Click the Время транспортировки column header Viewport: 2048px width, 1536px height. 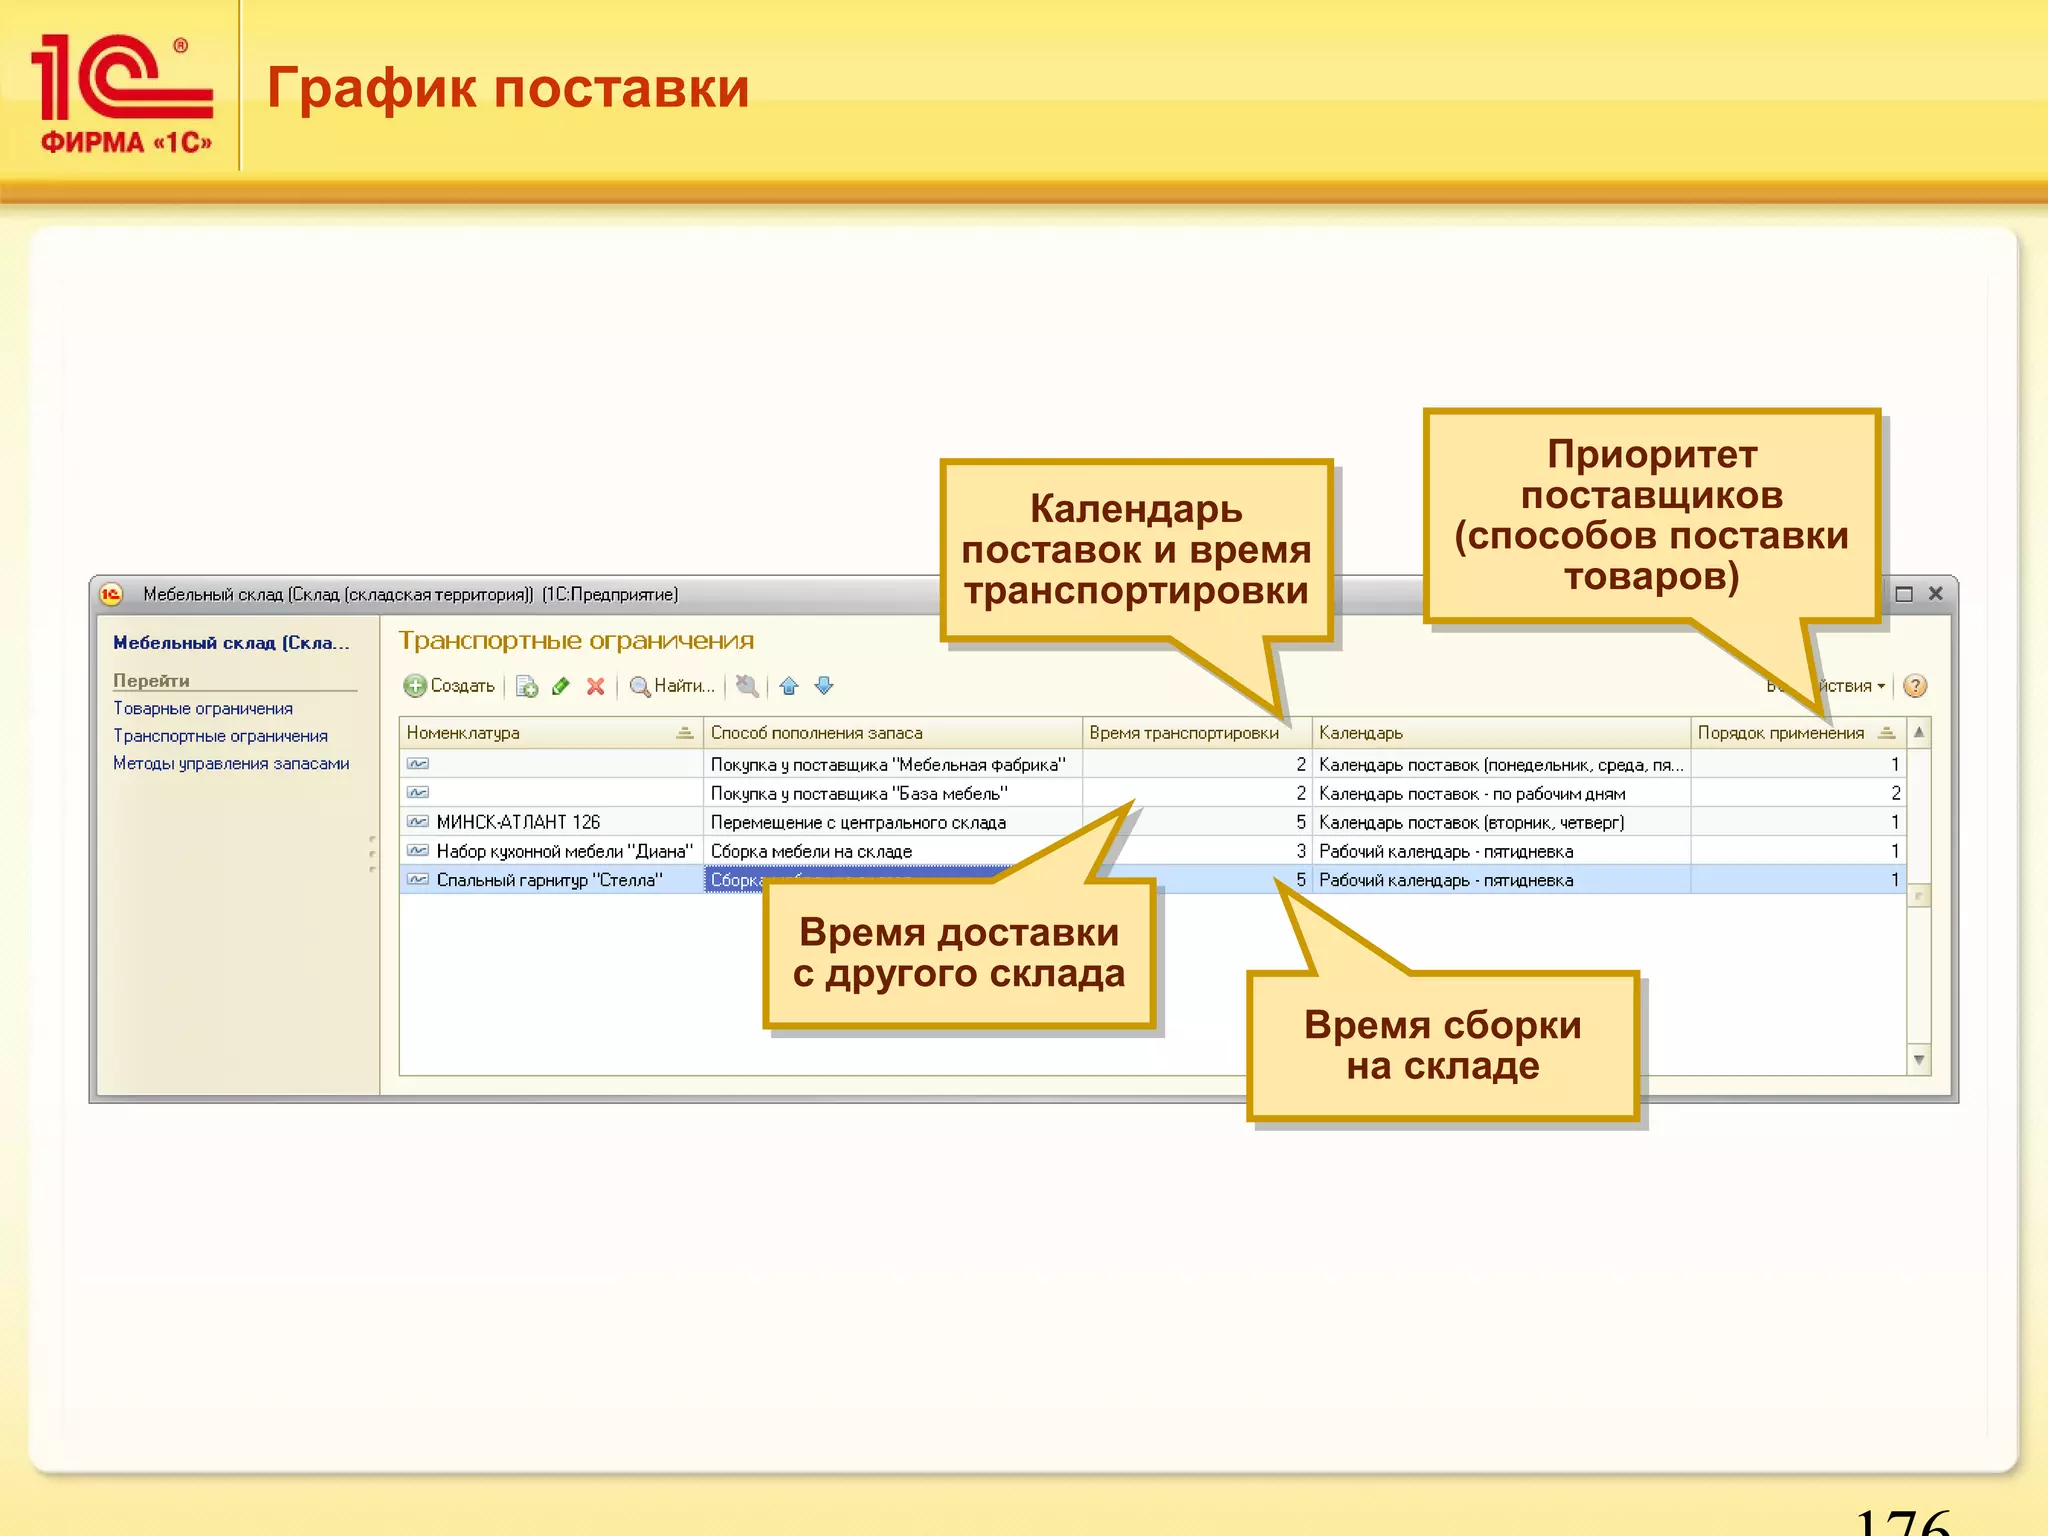1184,733
